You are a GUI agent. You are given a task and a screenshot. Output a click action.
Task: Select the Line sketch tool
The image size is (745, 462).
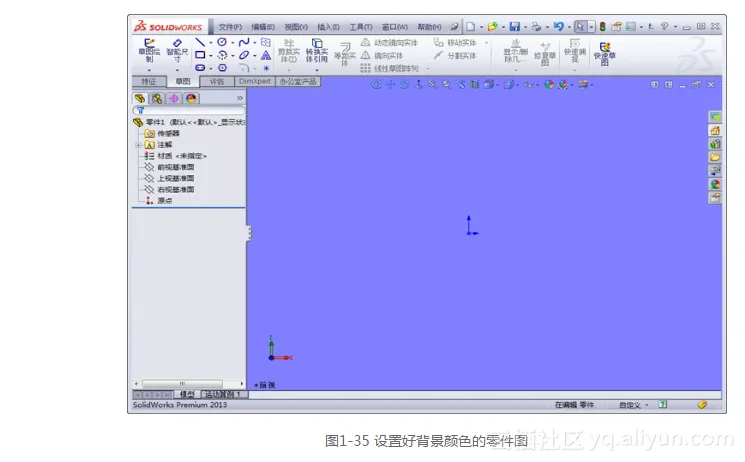[200, 42]
